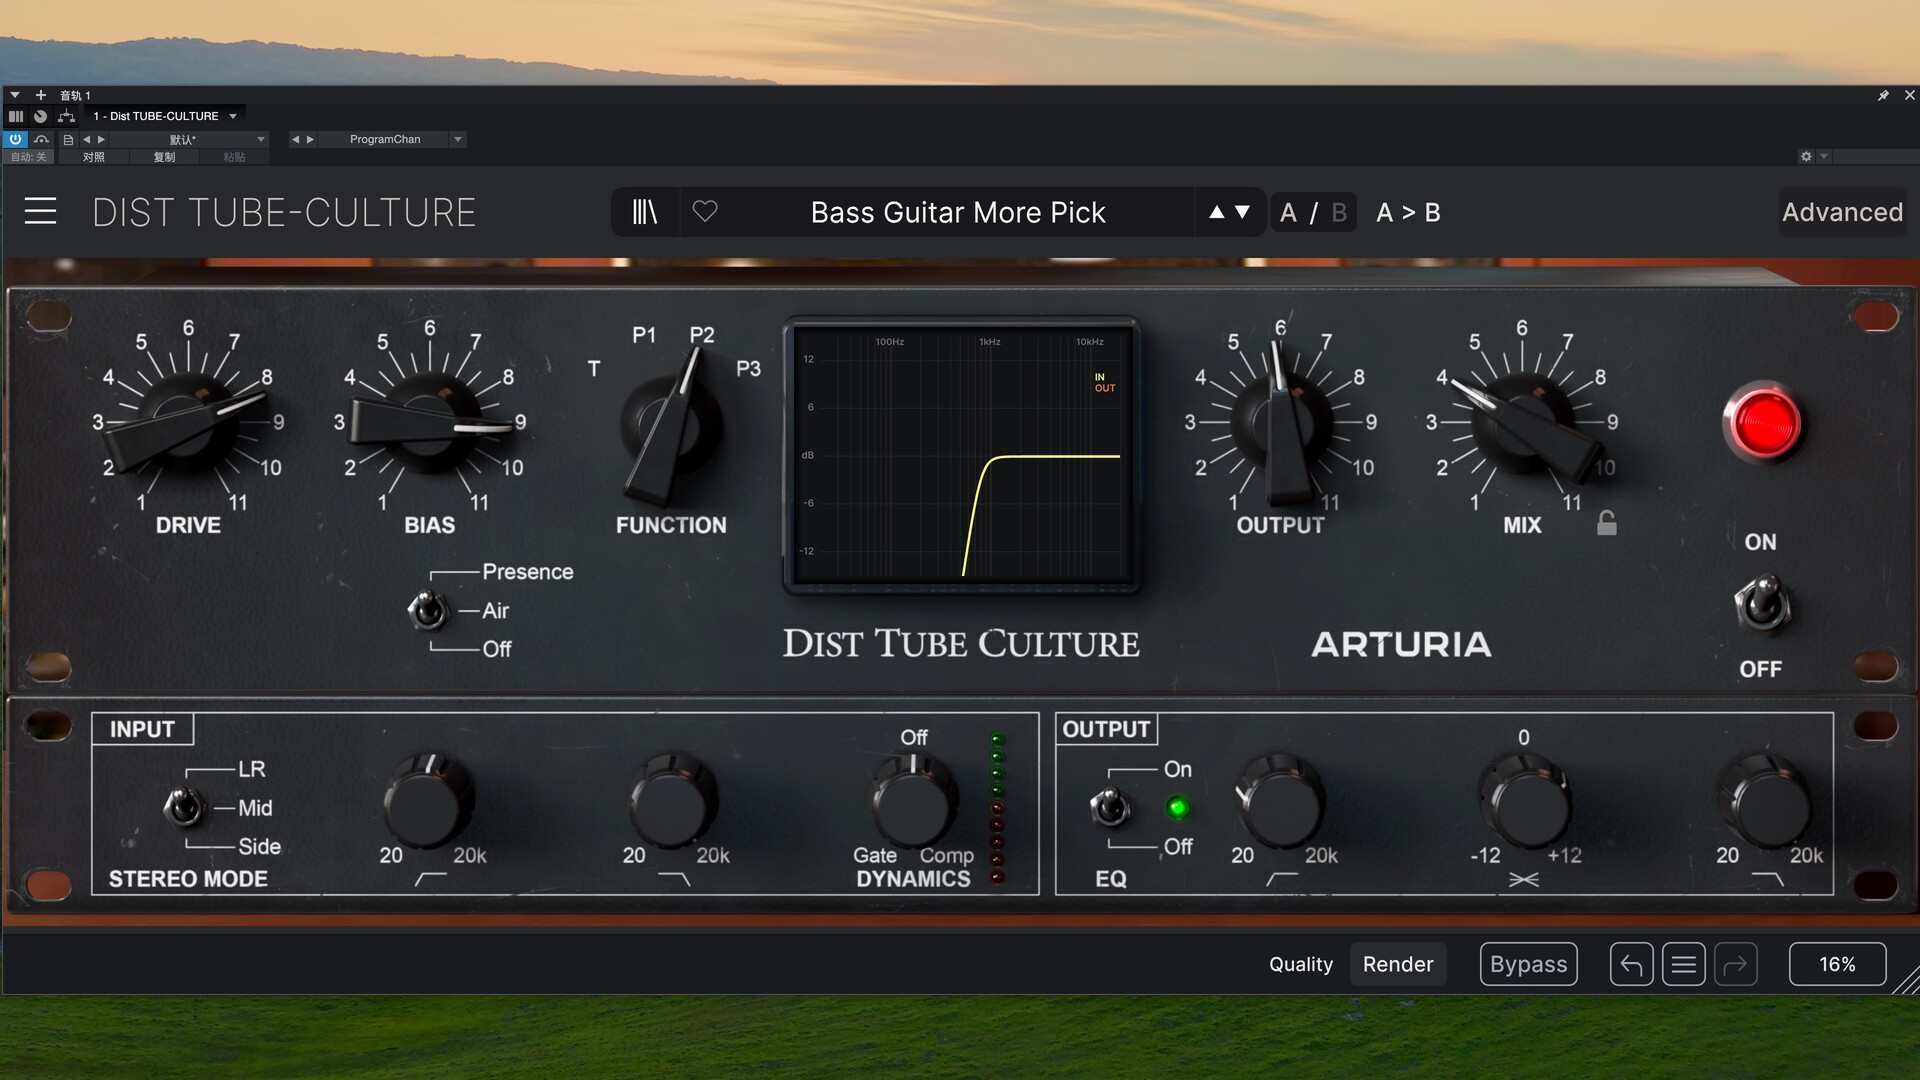Click the input high-pass 20-20k knob

428,801
